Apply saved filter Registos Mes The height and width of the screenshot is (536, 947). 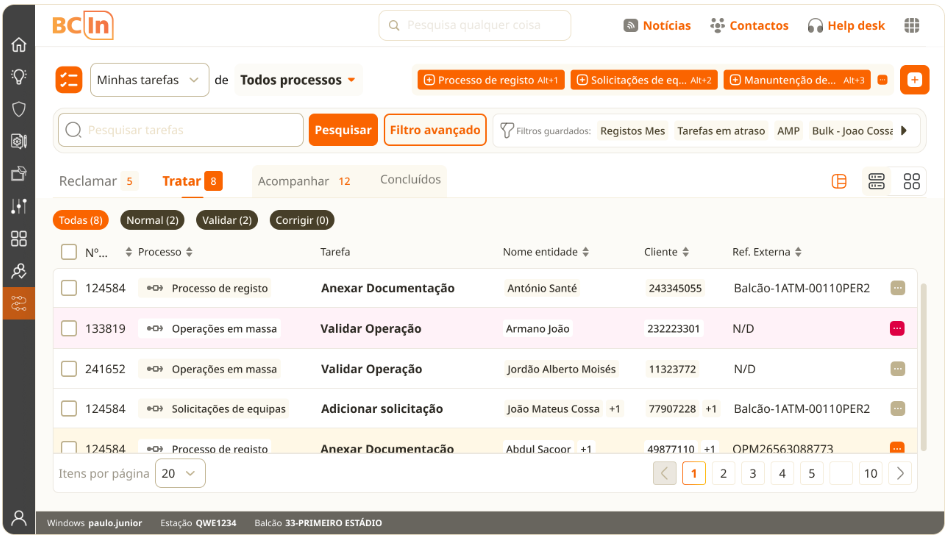[x=632, y=131]
